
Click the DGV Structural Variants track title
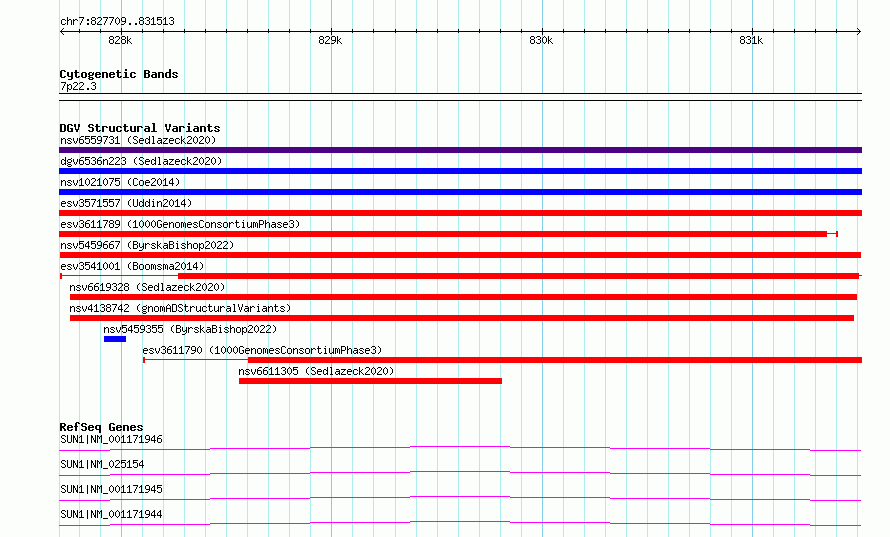point(140,128)
